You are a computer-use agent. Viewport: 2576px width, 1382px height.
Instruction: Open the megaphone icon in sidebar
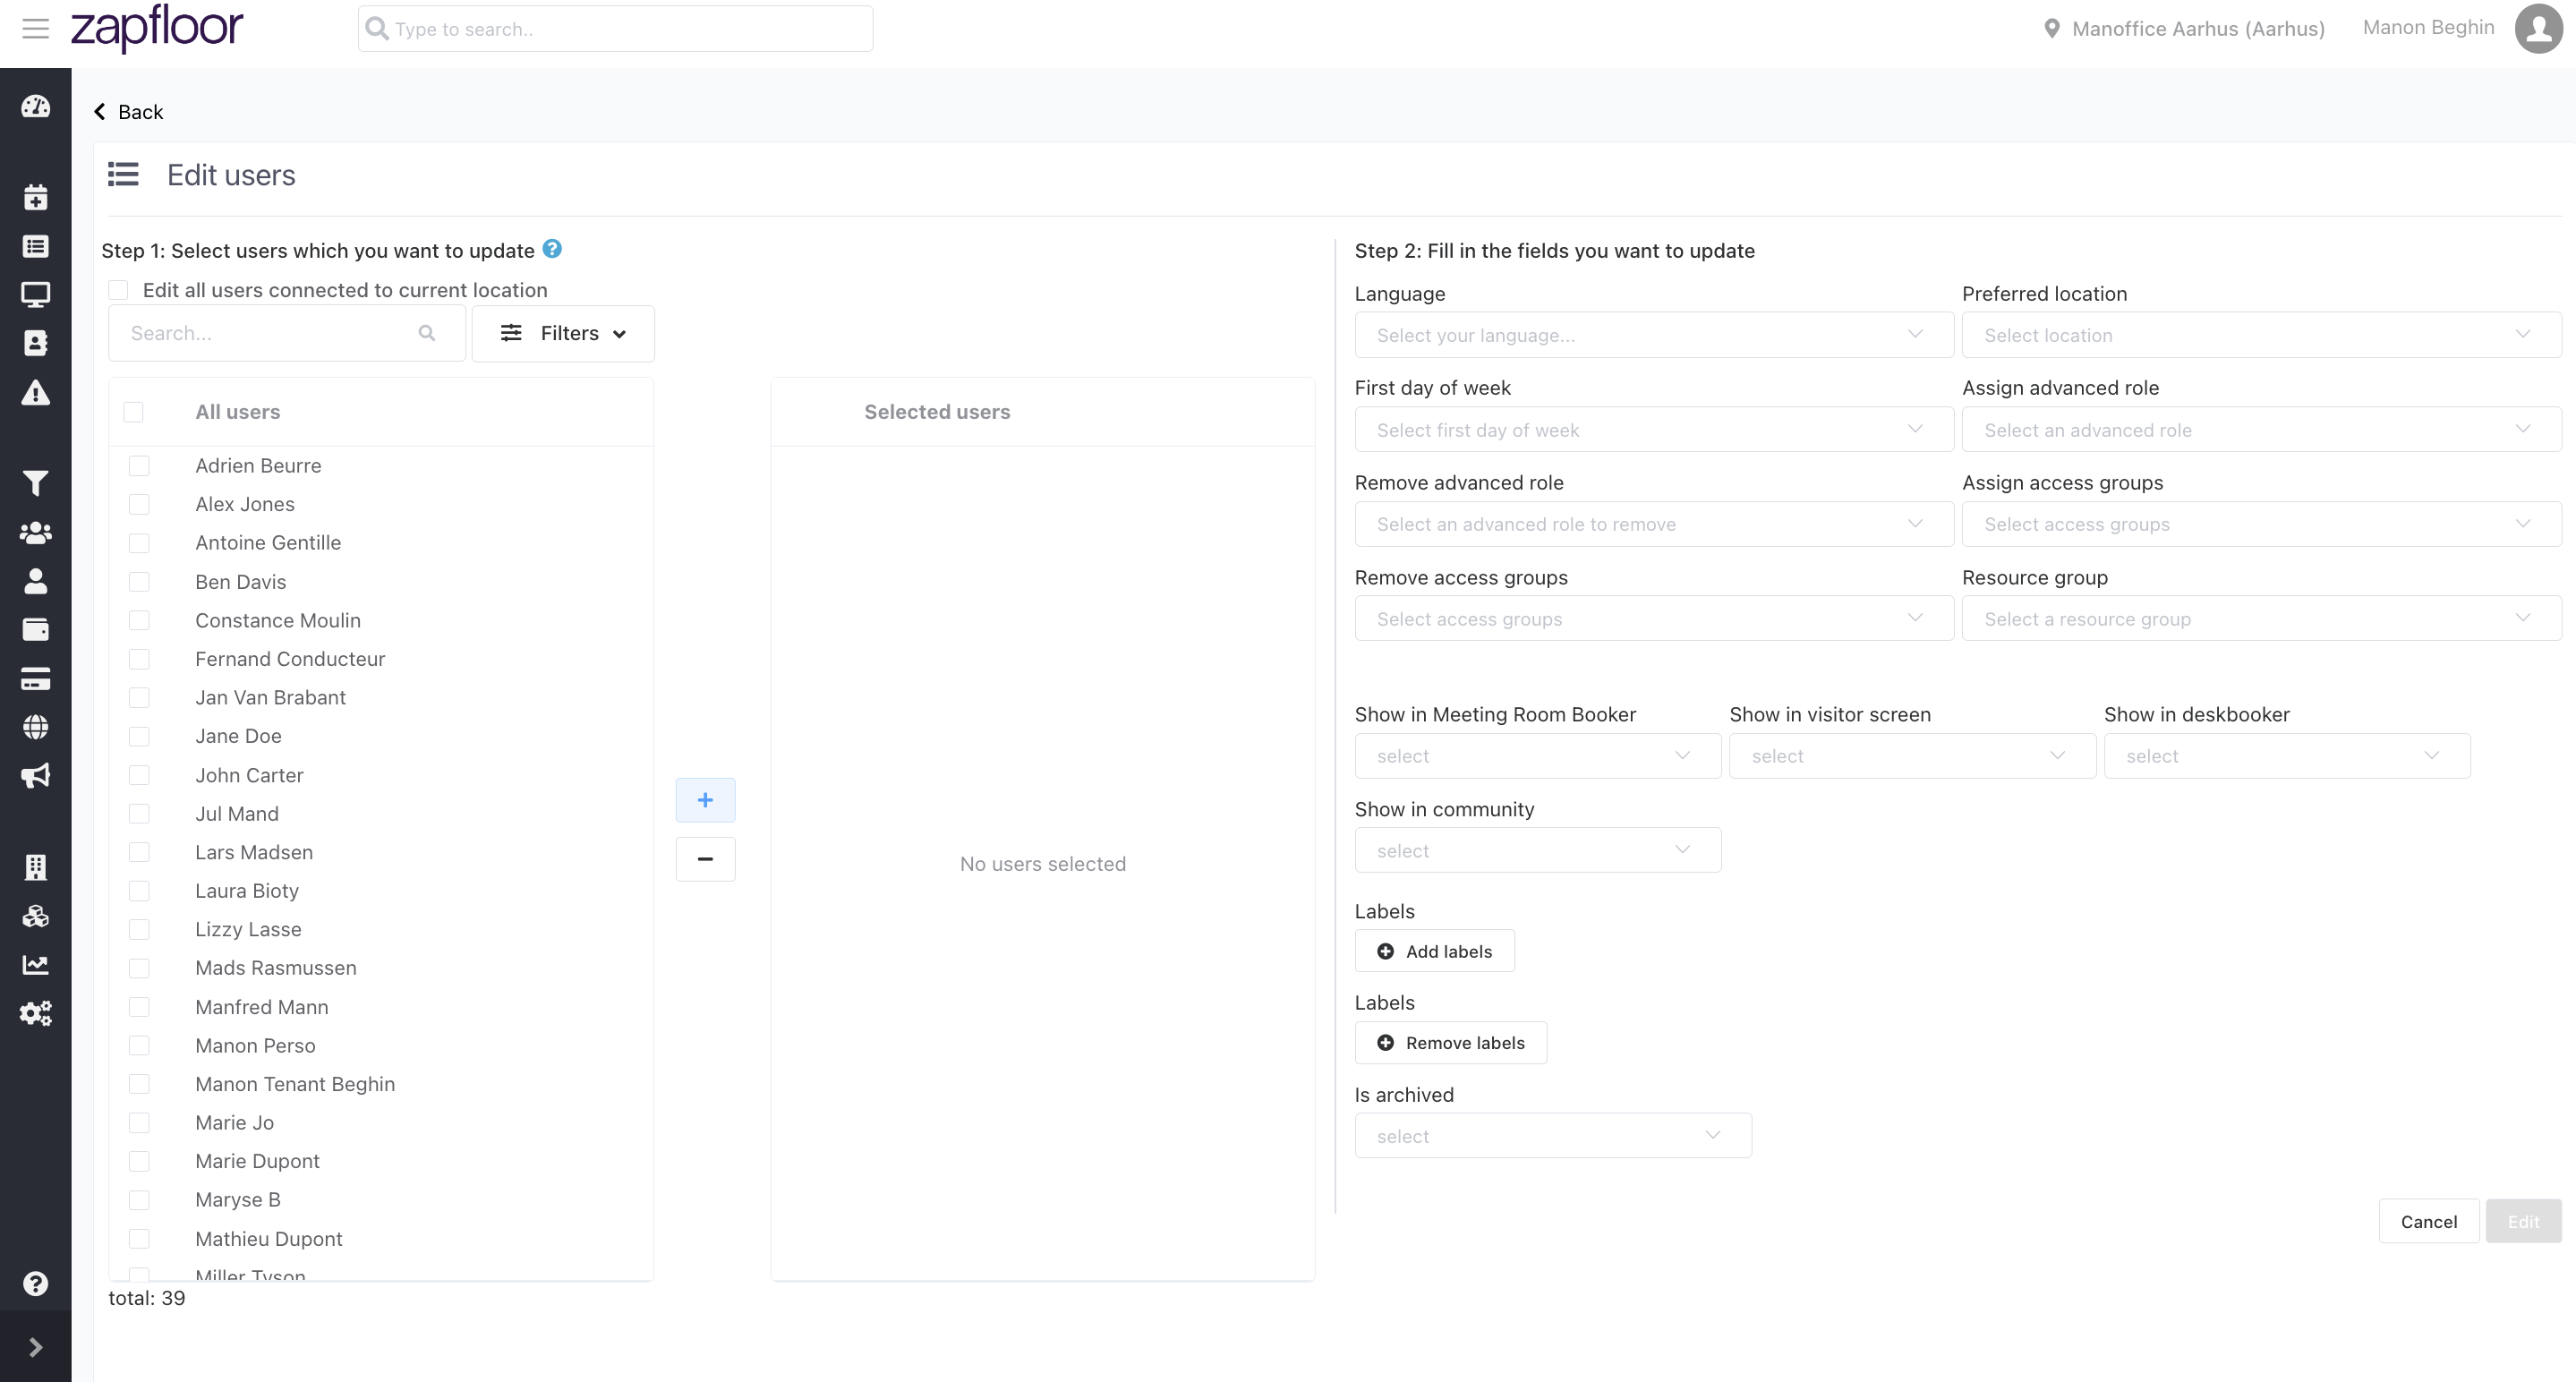(36, 775)
